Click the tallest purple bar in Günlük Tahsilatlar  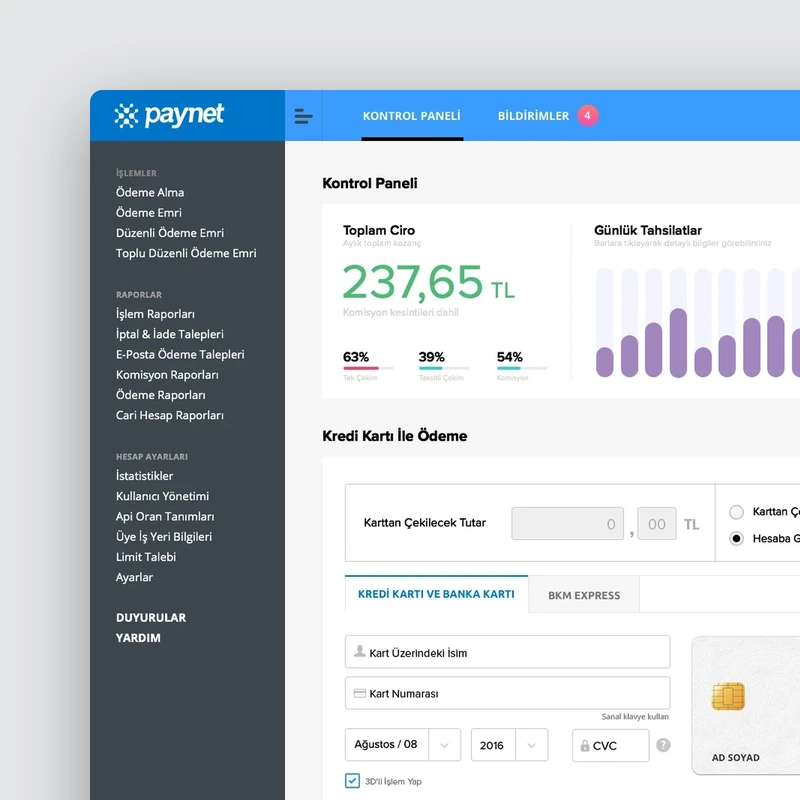pos(678,343)
